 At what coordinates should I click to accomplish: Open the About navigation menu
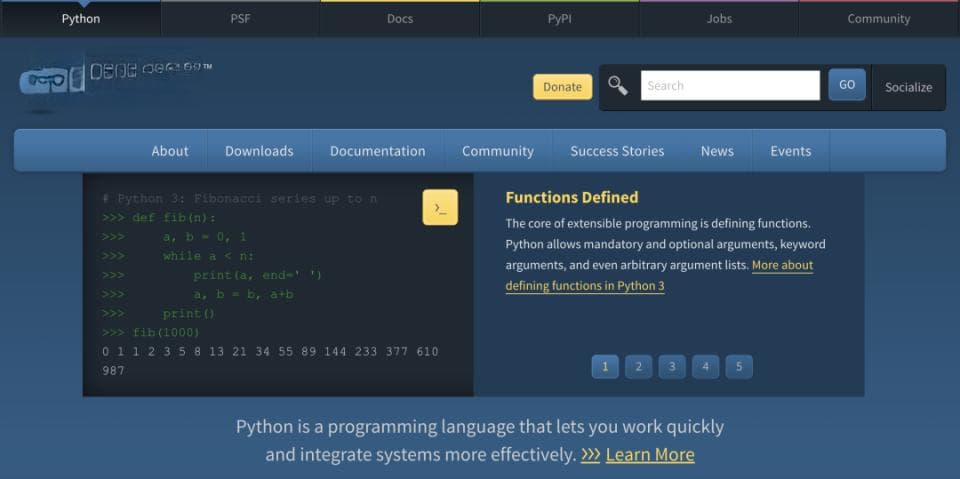point(170,151)
